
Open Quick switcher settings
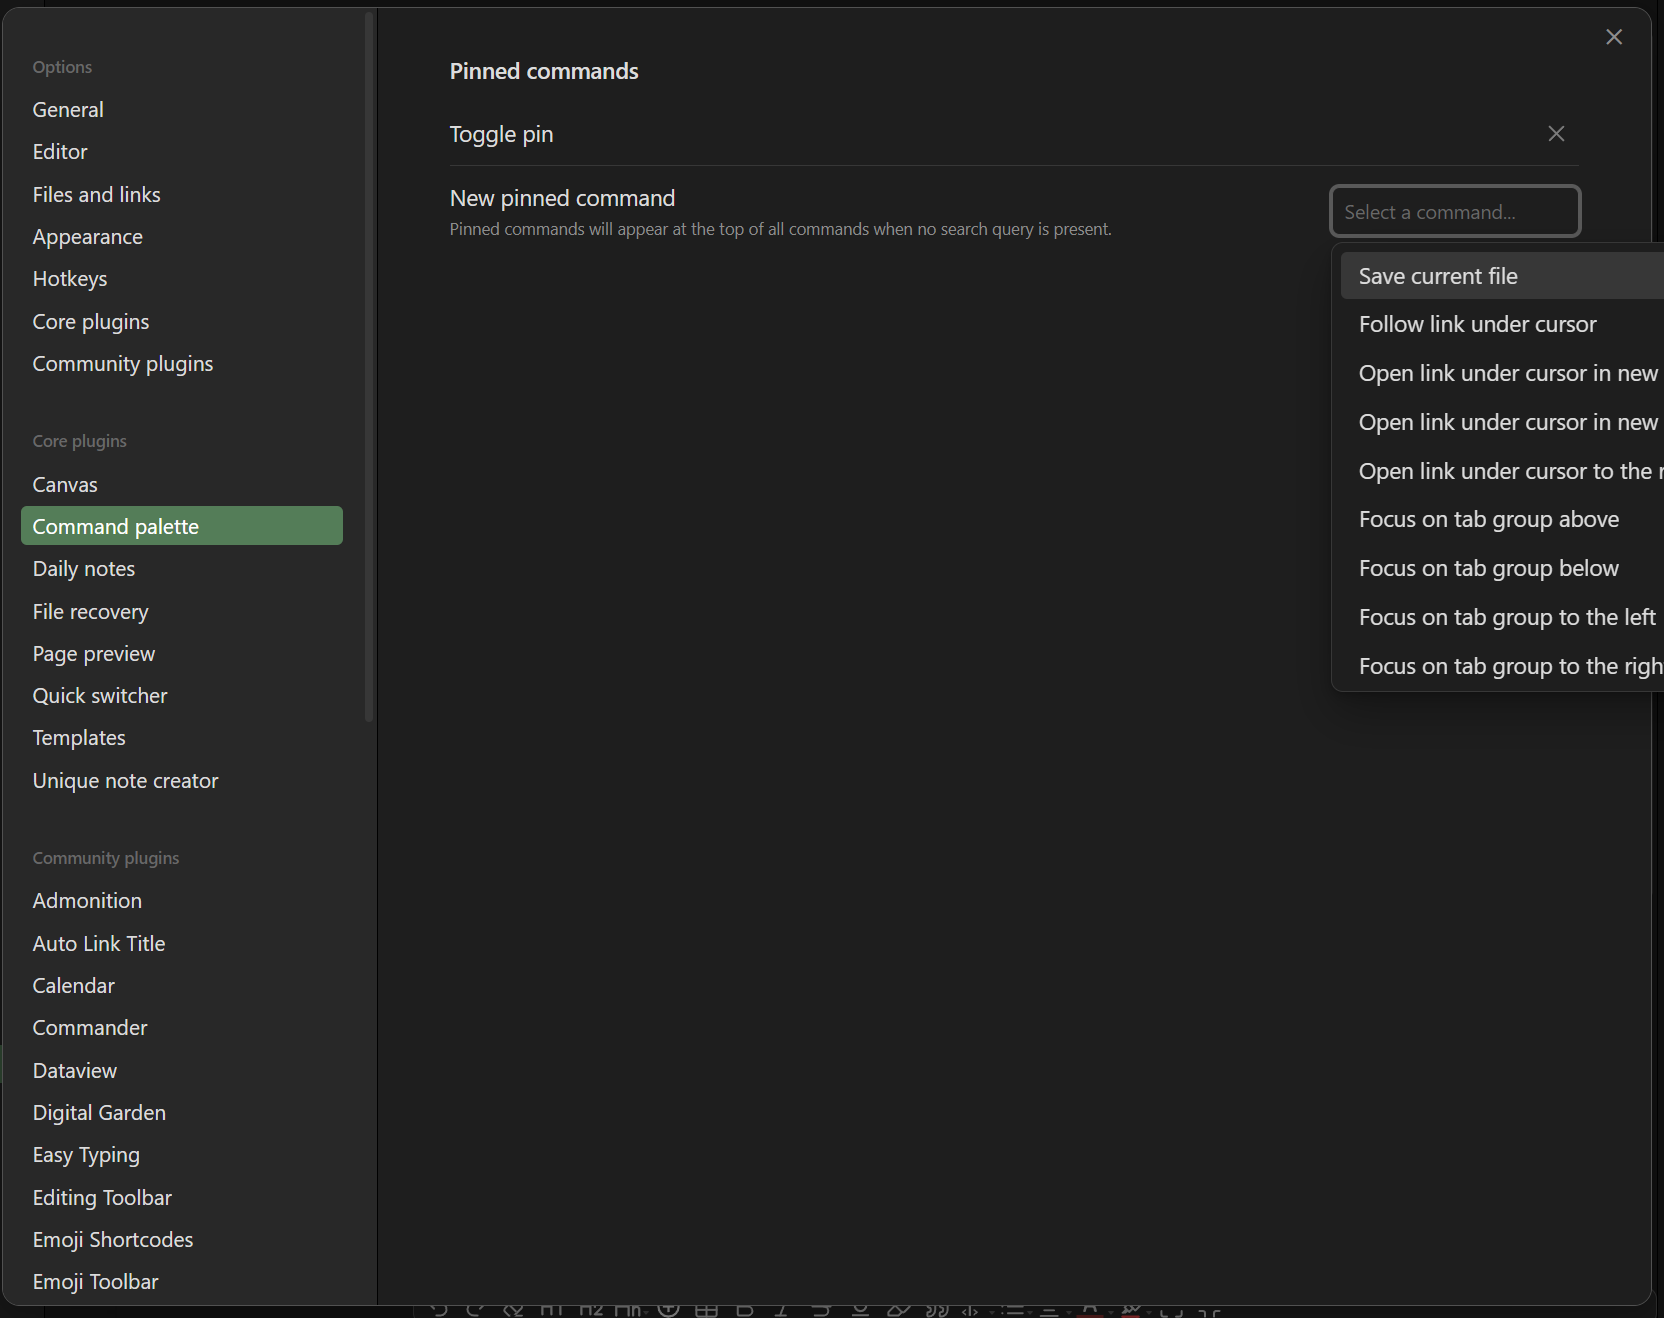(182, 696)
